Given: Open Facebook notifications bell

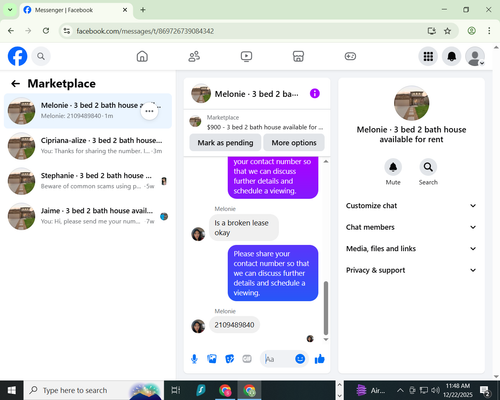Looking at the screenshot, I should pos(452,56).
